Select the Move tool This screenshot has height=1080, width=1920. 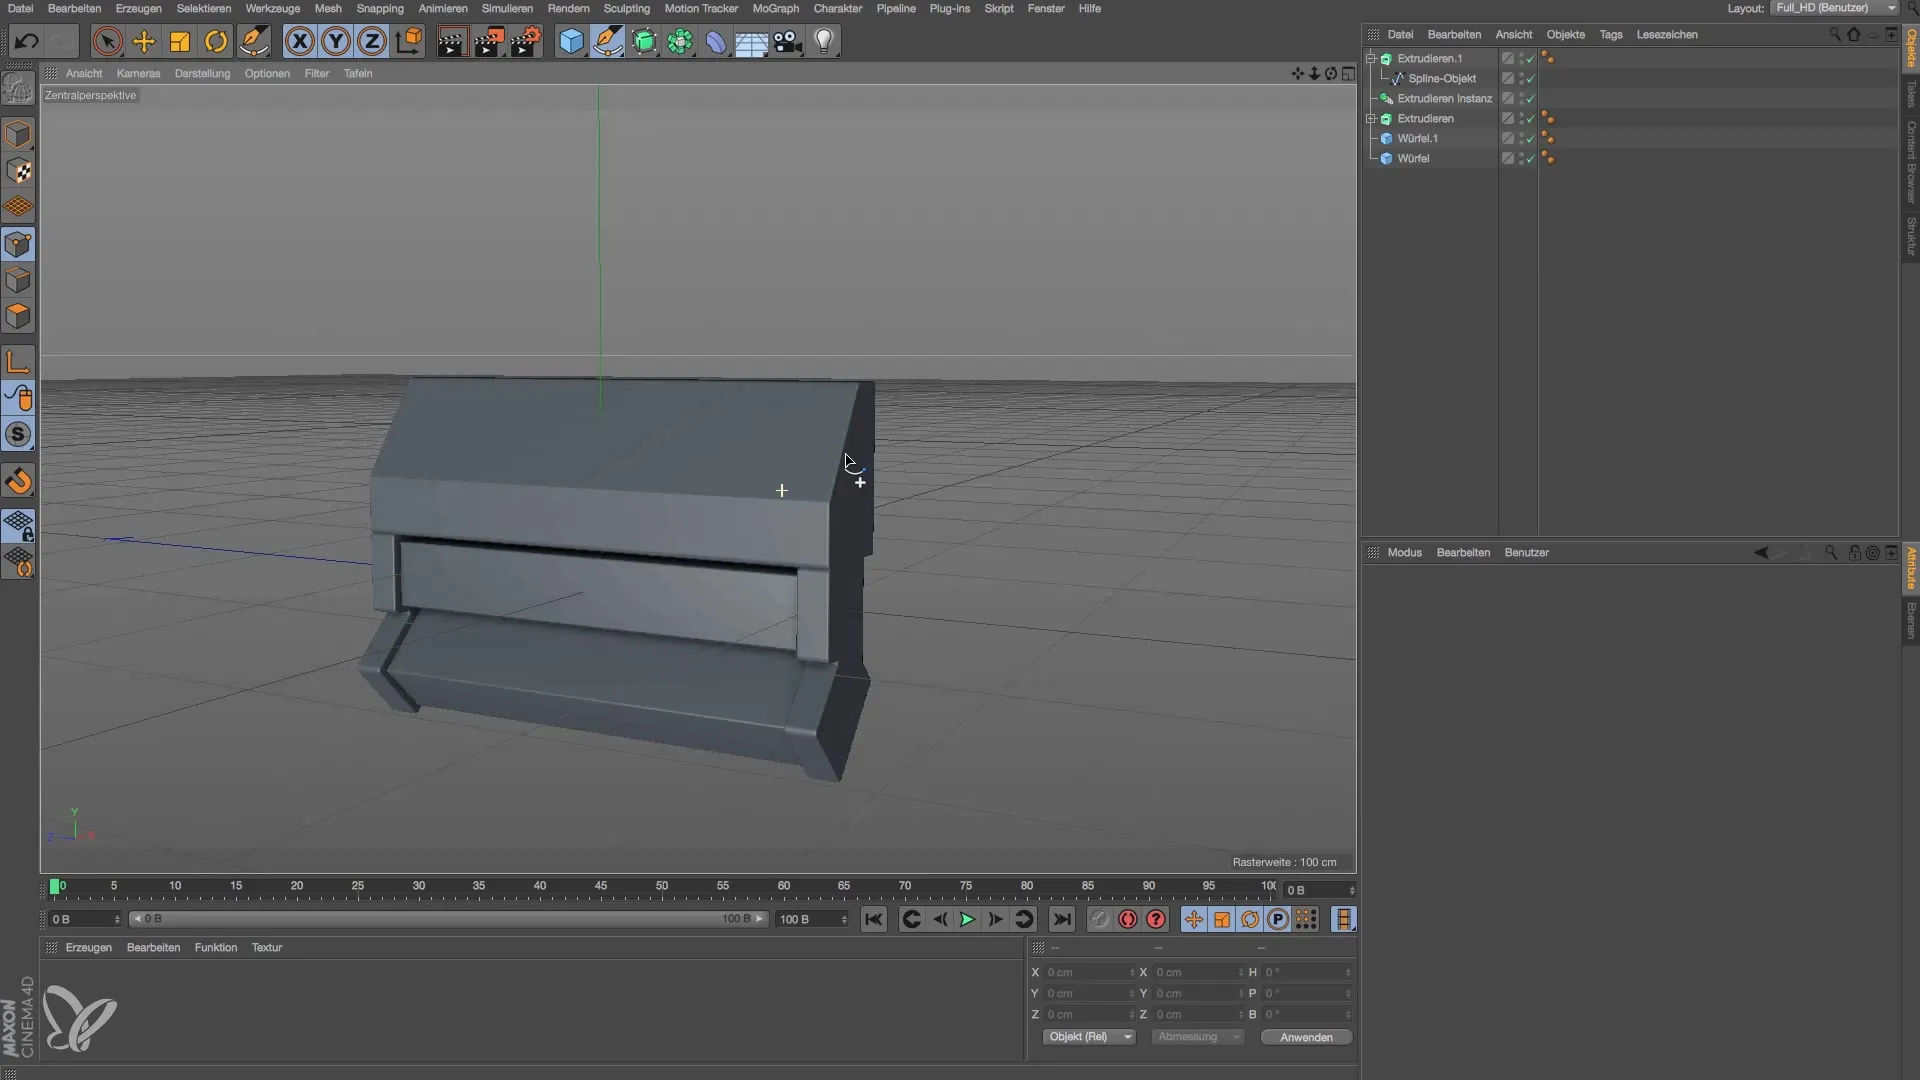pyautogui.click(x=144, y=41)
